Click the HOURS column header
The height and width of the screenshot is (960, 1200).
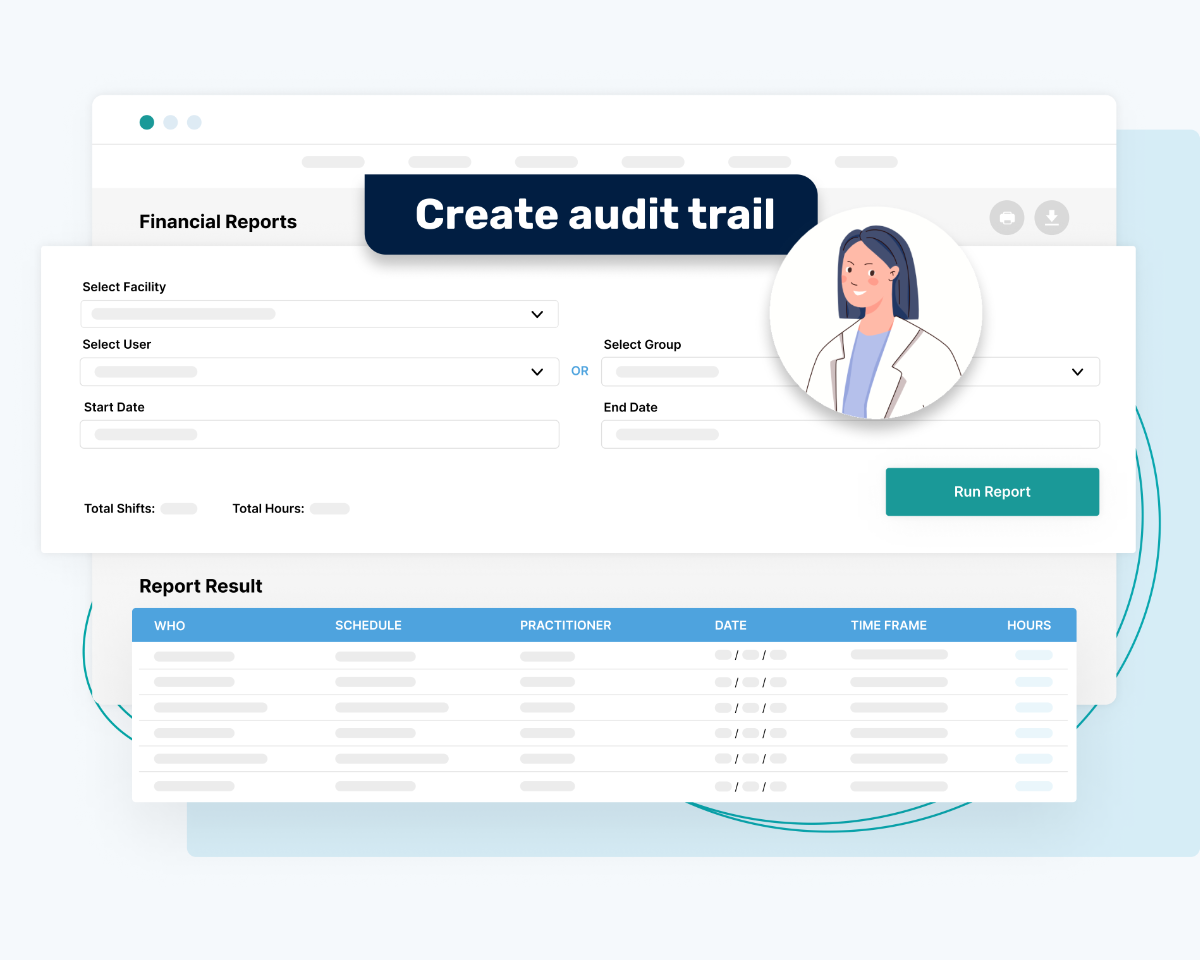(1029, 625)
